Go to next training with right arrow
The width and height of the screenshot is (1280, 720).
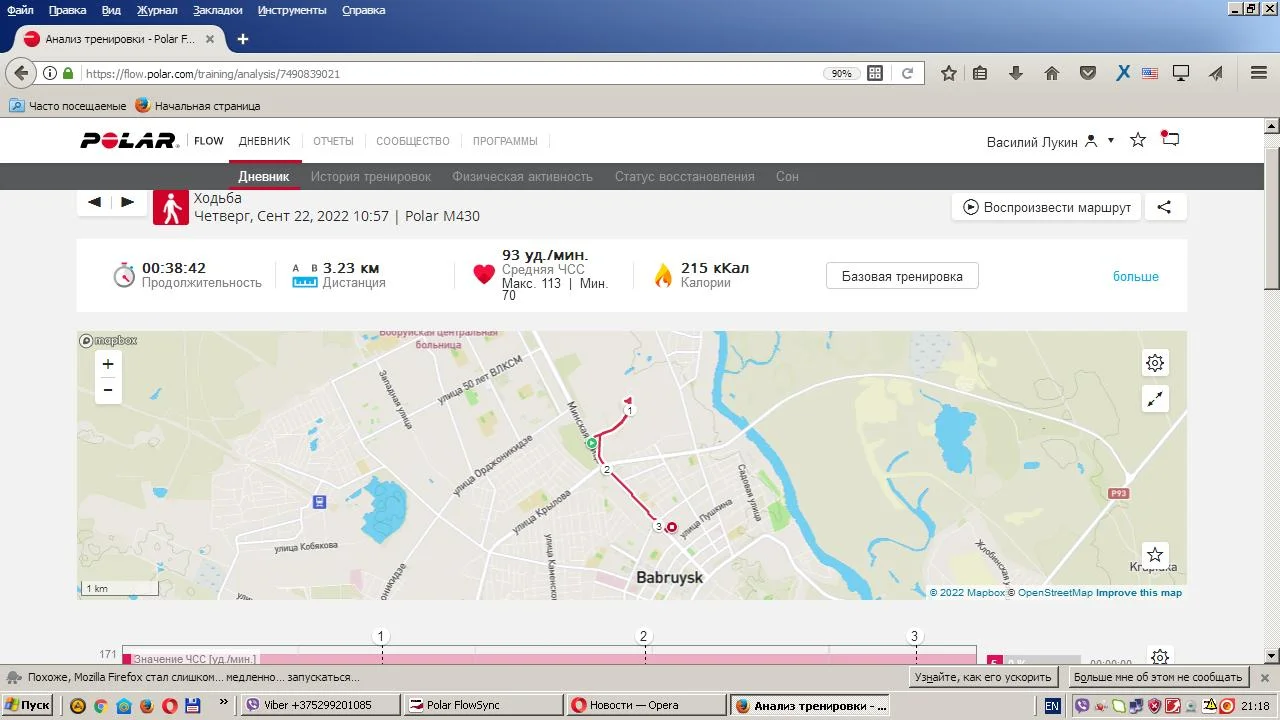[x=127, y=202]
